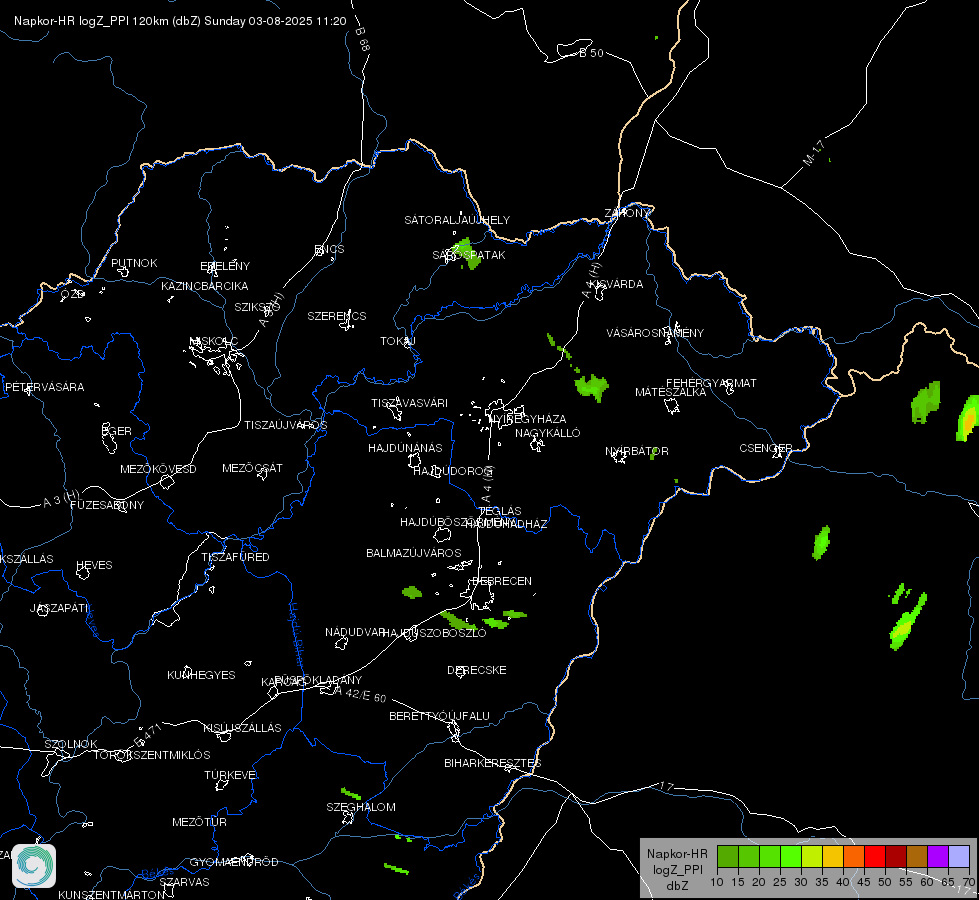Click the KISÚJSZÁLLÁS city label

242,728
